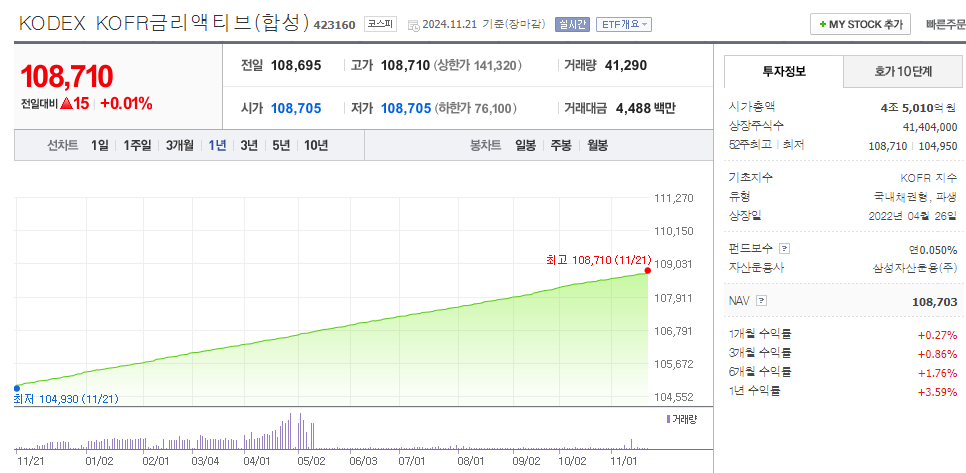Select the 3년 line chart period
The height and width of the screenshot is (473, 966).
point(249,145)
